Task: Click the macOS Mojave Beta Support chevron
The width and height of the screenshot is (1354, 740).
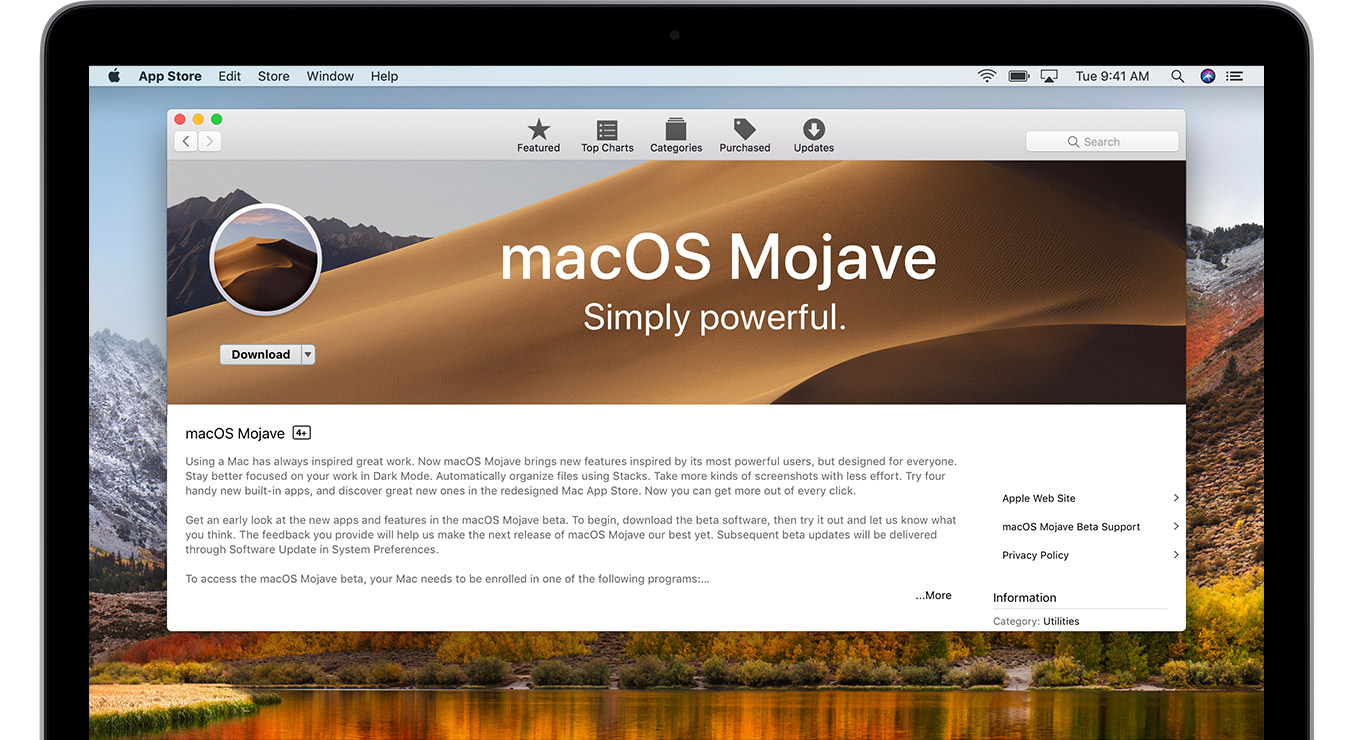Action: click(1175, 527)
